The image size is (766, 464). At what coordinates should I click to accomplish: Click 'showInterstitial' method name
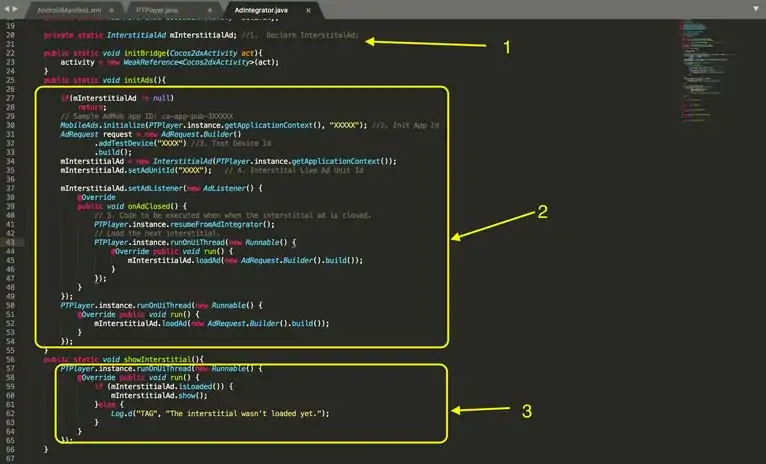(x=157, y=359)
